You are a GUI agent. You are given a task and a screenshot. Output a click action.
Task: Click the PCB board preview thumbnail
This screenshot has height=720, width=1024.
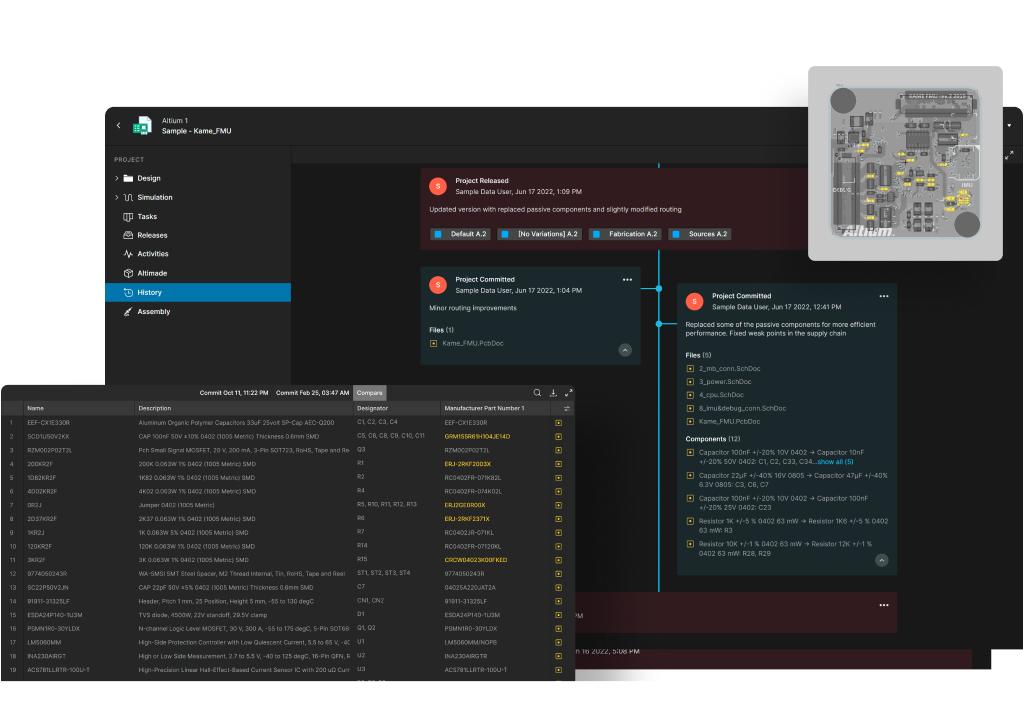pos(905,163)
